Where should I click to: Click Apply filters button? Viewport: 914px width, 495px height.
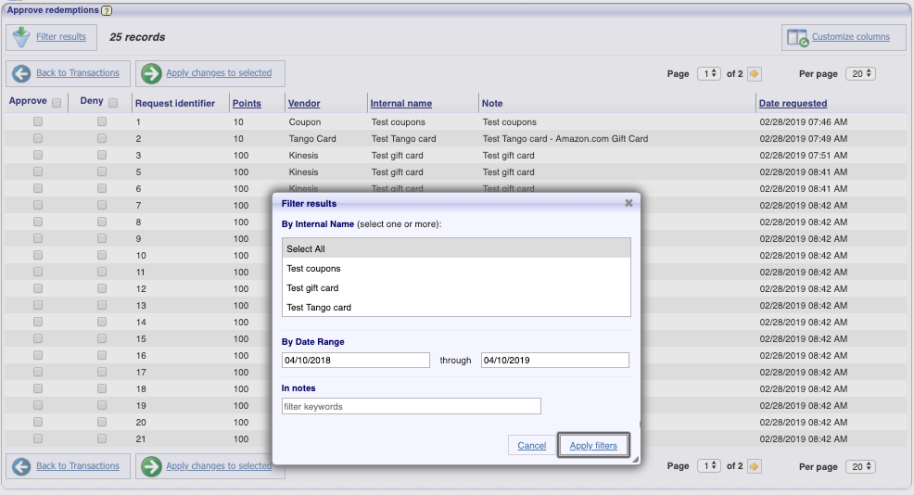[x=593, y=445]
